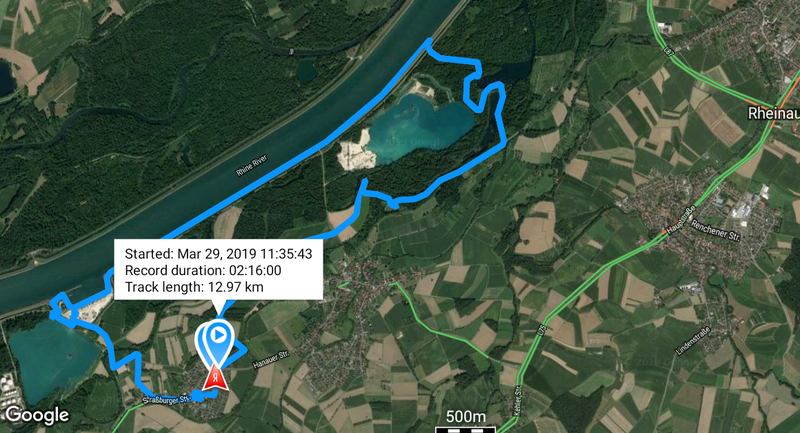The height and width of the screenshot is (433, 800).
Task: Tap the Lindenstraße road label
Action: [692, 341]
